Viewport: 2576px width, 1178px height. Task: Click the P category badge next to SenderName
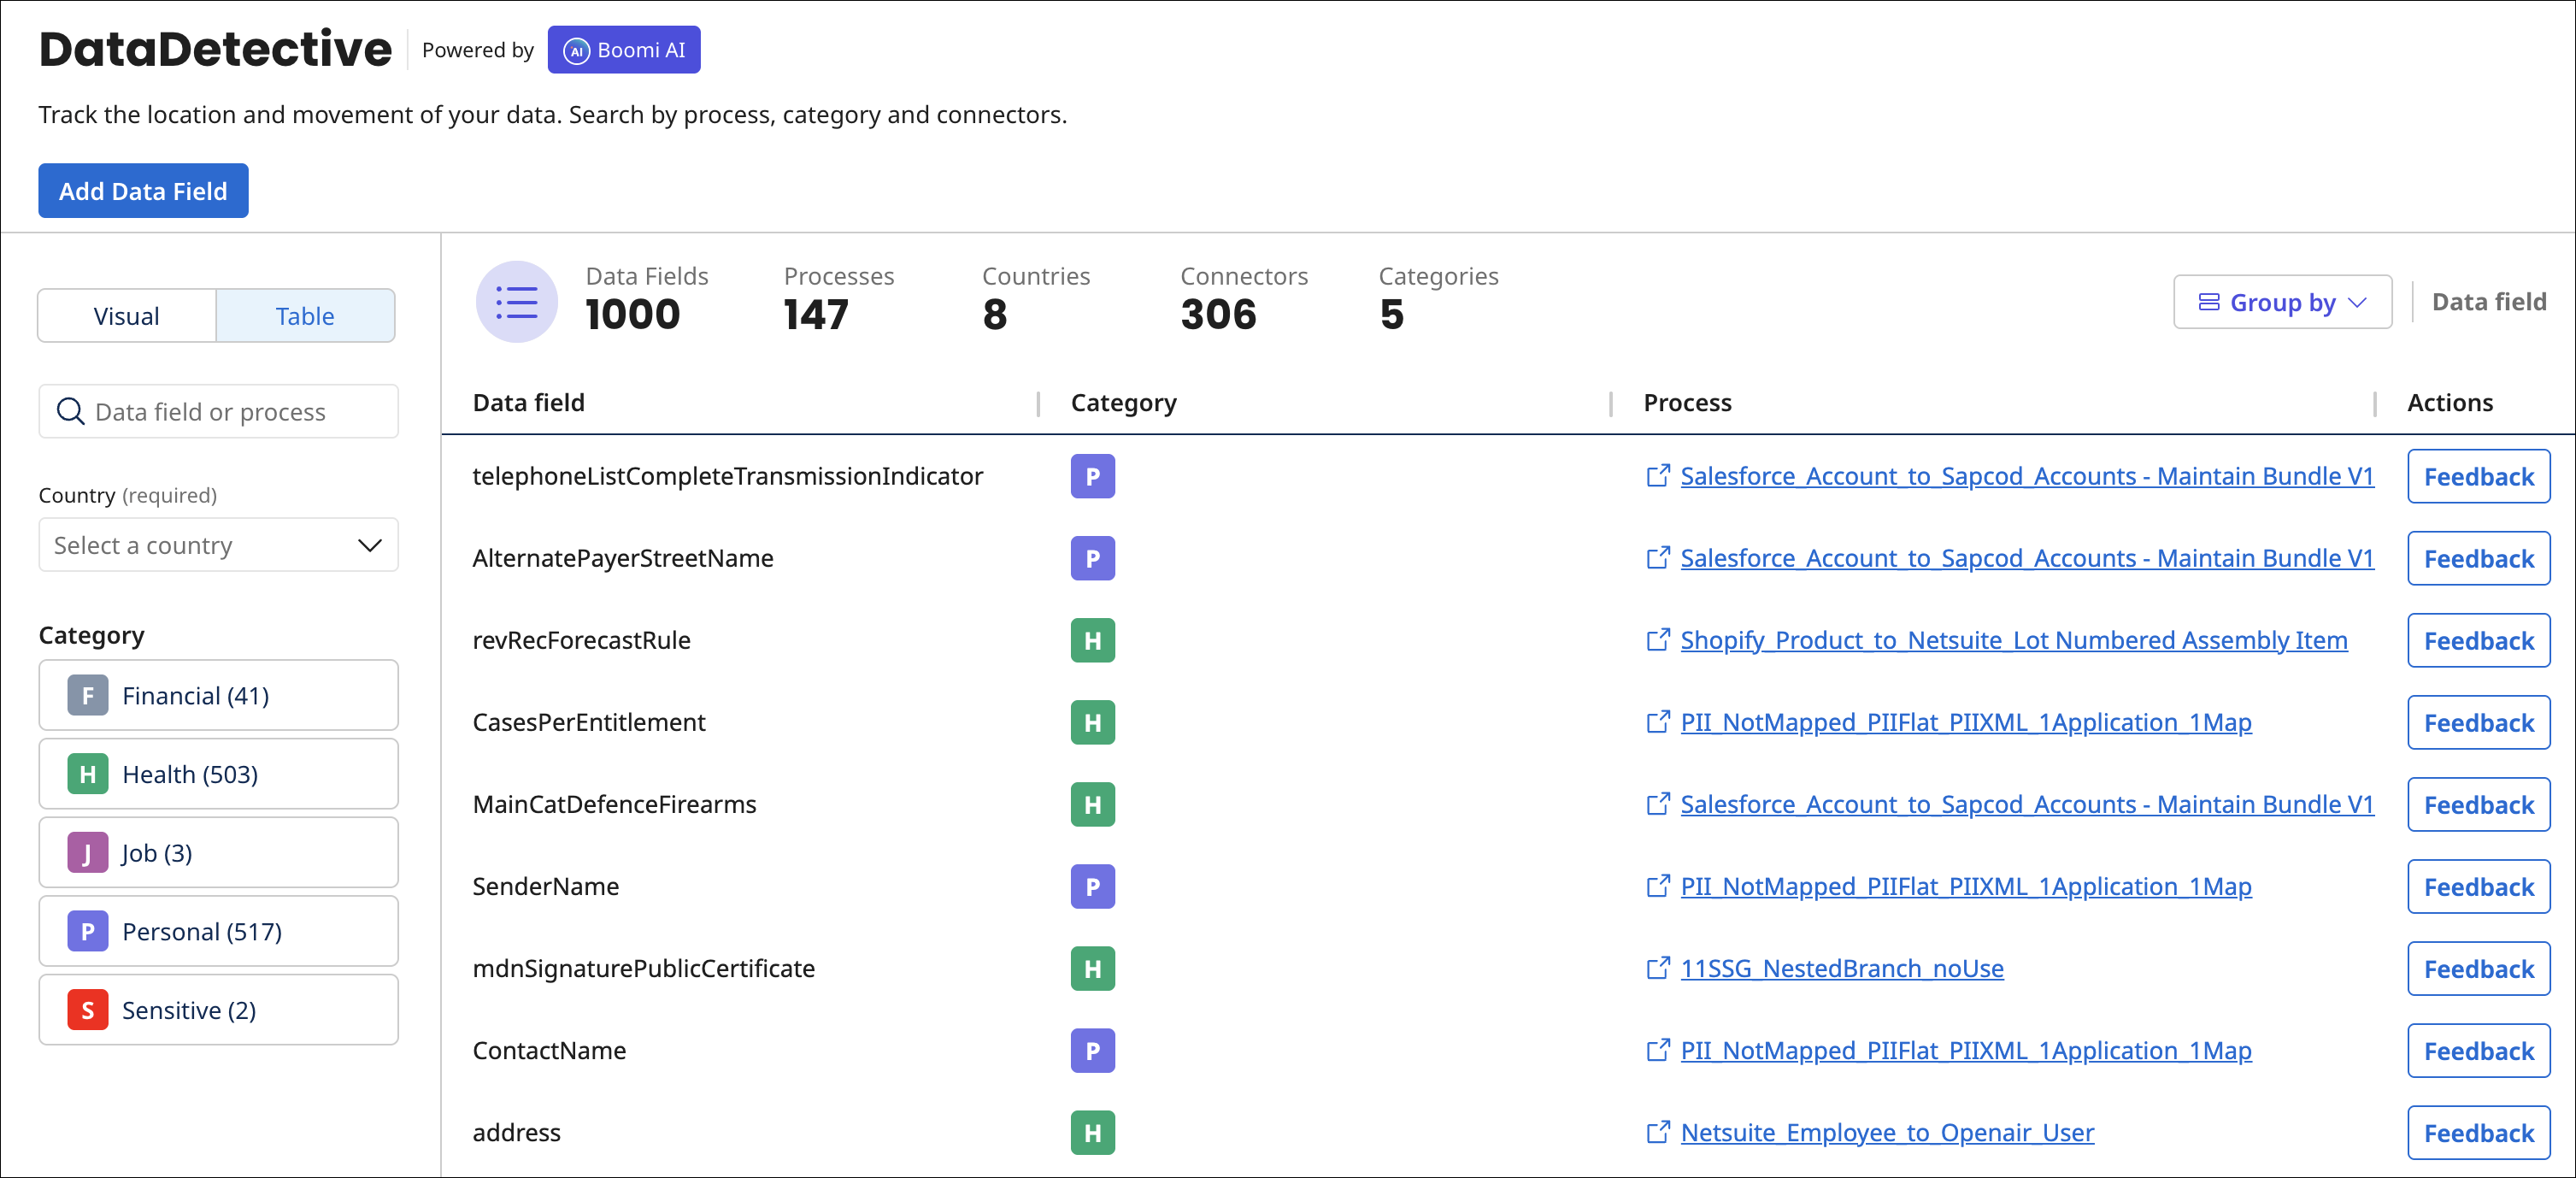pos(1092,887)
